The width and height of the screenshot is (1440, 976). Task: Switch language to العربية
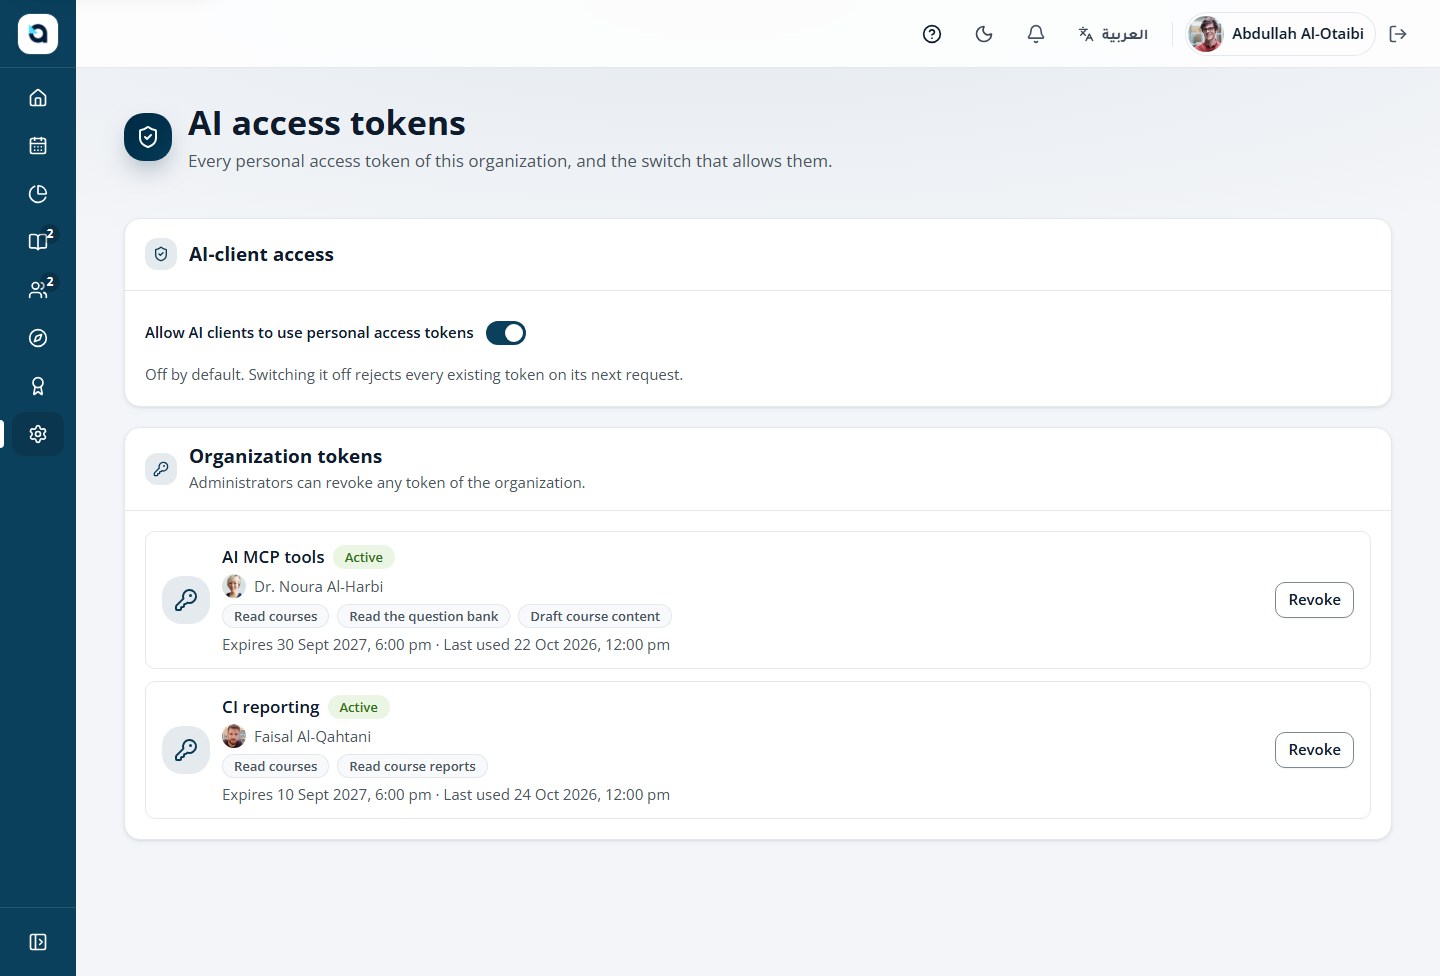coord(1113,34)
